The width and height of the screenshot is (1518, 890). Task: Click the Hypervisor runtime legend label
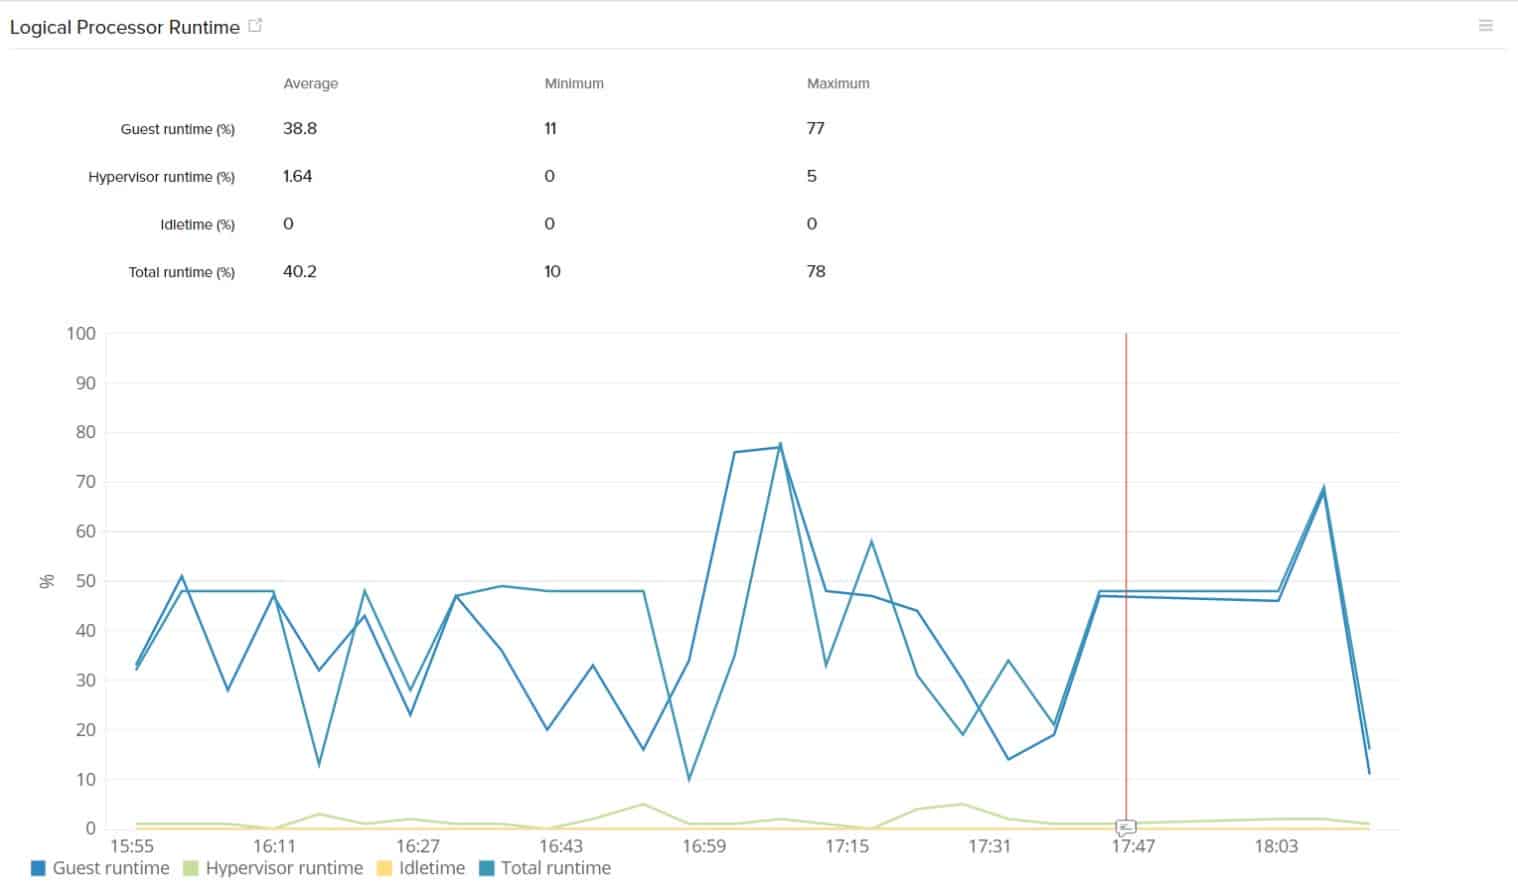284,868
